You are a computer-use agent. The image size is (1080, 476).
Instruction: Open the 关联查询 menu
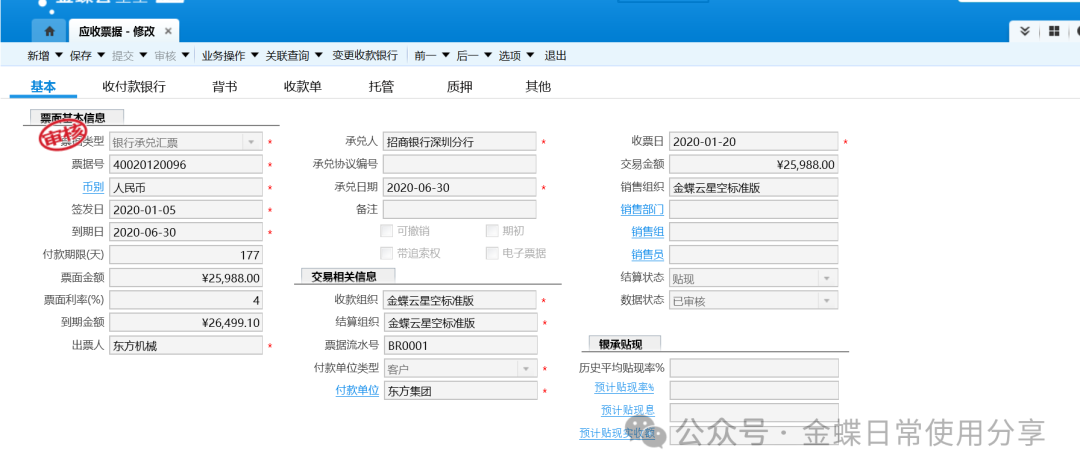[x=294, y=56]
